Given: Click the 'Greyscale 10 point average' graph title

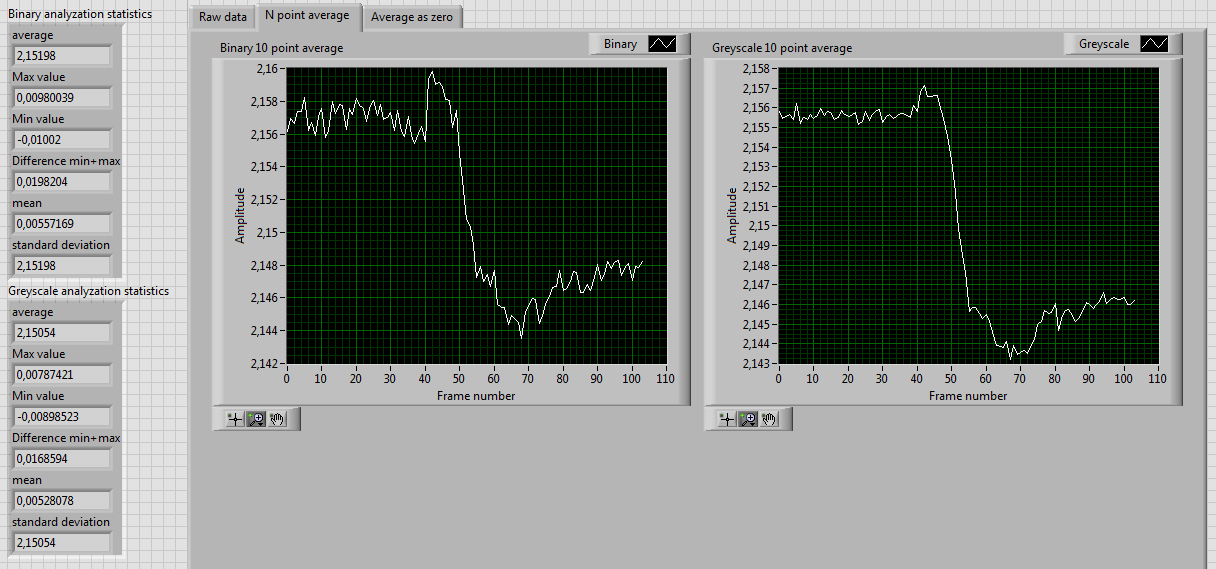Looking at the screenshot, I should point(782,48).
